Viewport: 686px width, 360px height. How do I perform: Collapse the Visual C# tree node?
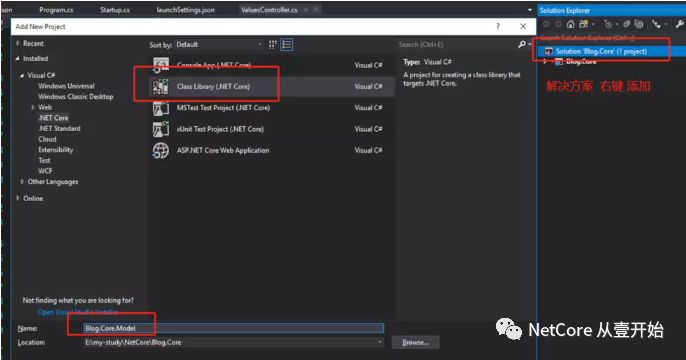(x=22, y=75)
